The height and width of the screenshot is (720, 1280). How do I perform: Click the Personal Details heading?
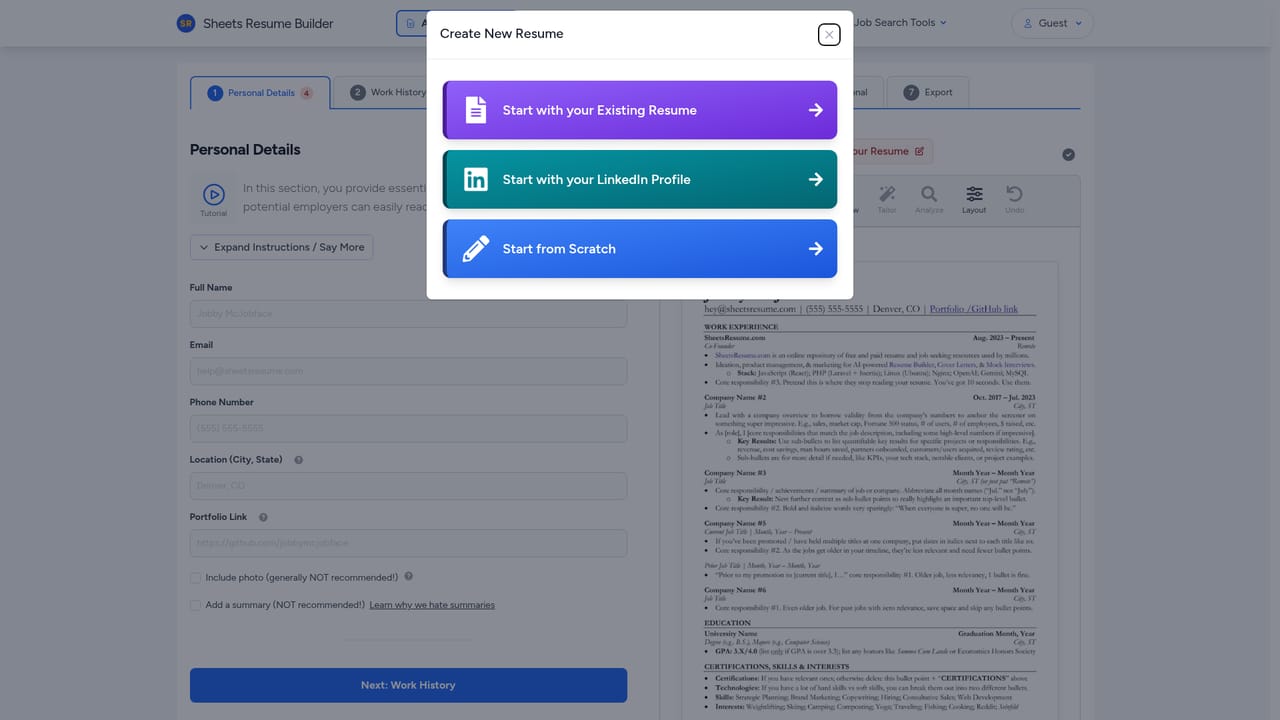(x=245, y=149)
